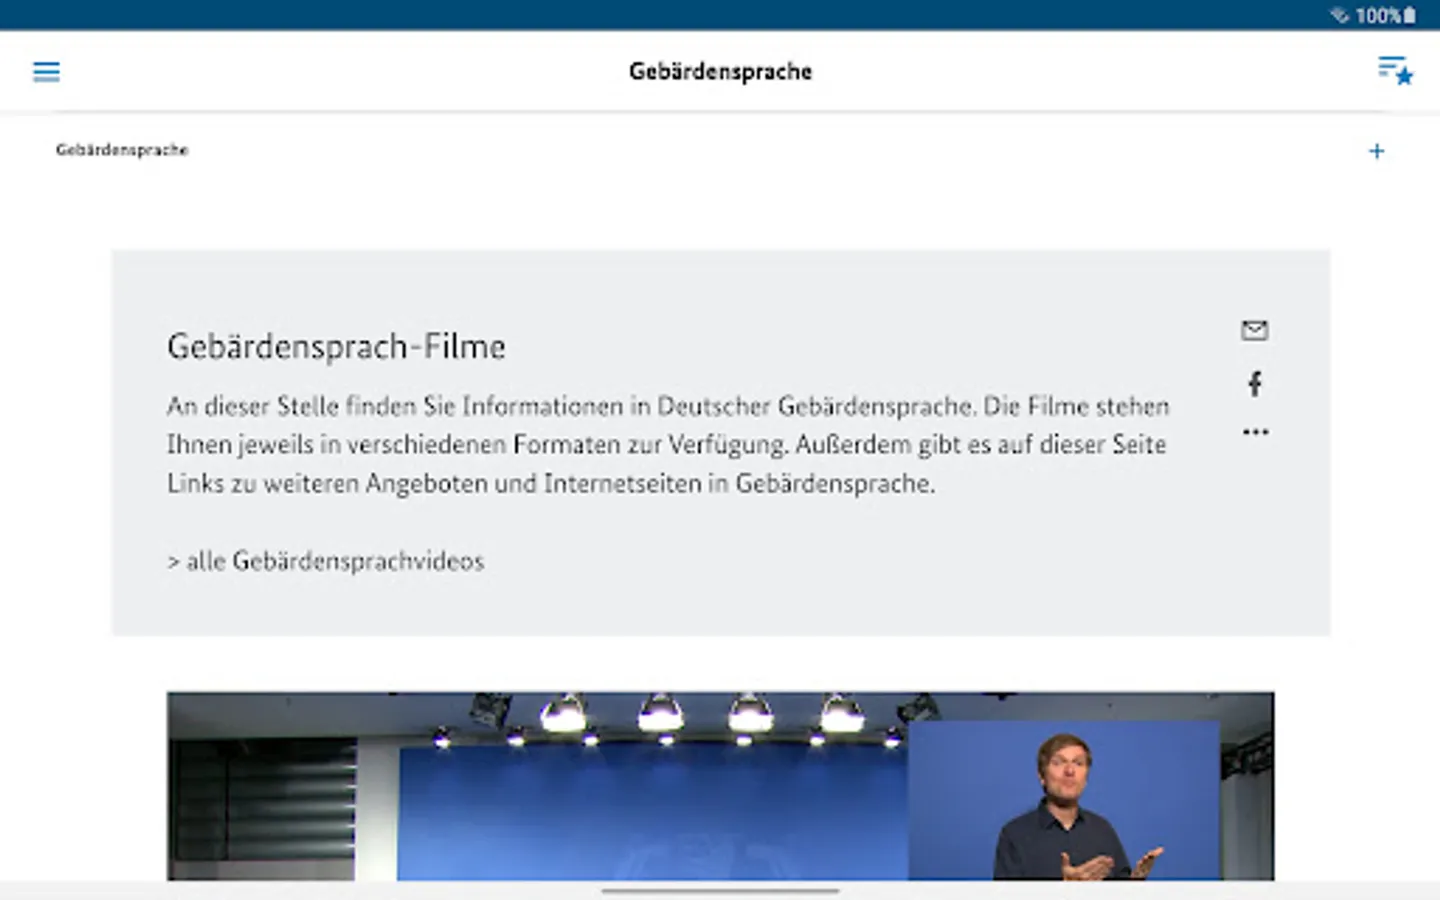Tap the 'Gebärdensprache' page title
Viewport: 1440px width, 900px height.
[x=720, y=71]
